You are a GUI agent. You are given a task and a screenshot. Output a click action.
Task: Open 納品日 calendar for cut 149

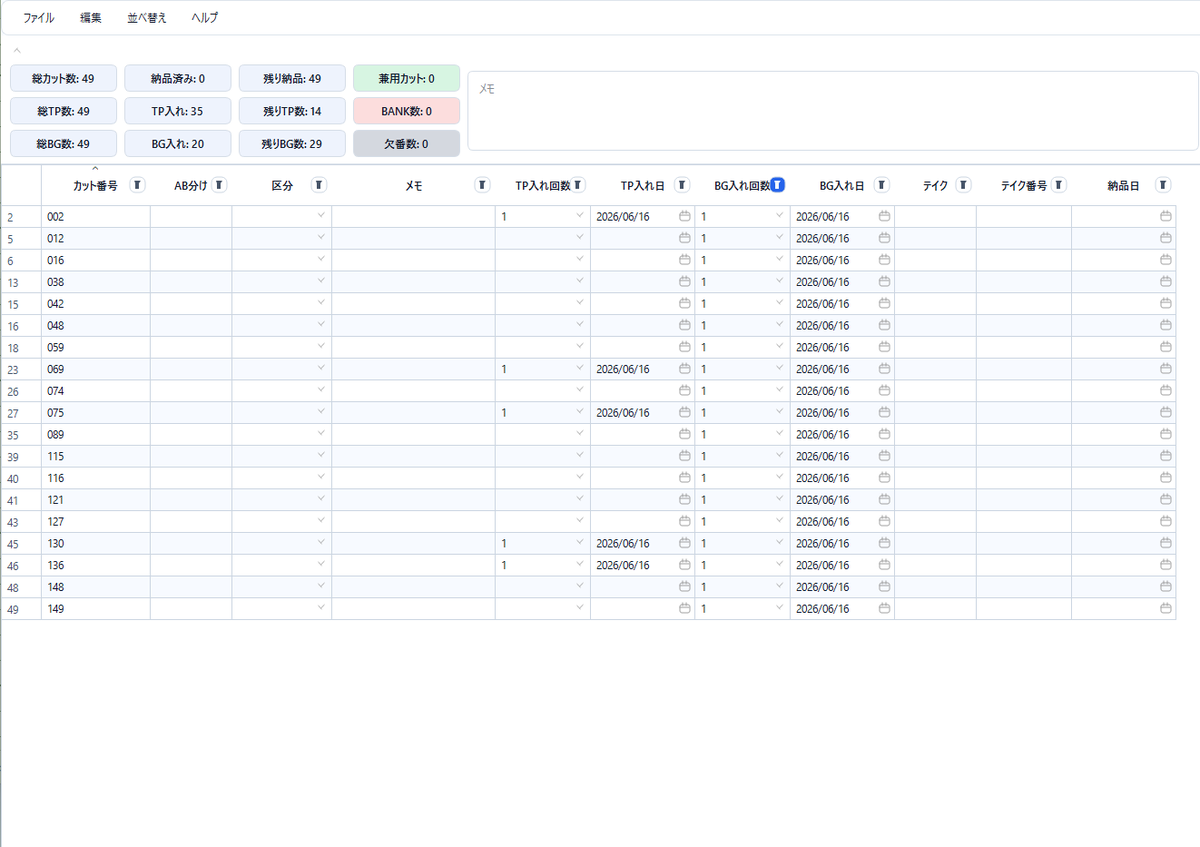point(1166,608)
